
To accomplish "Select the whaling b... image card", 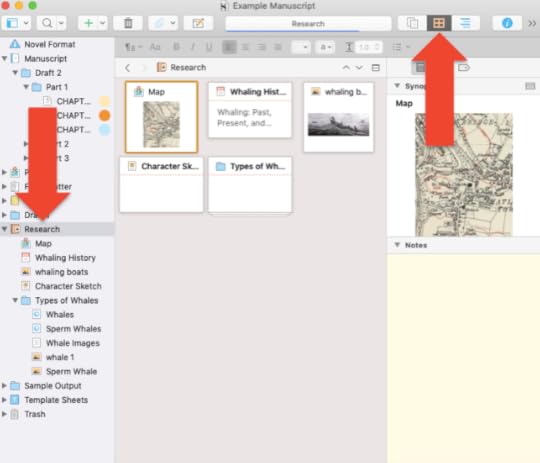I will point(339,117).
